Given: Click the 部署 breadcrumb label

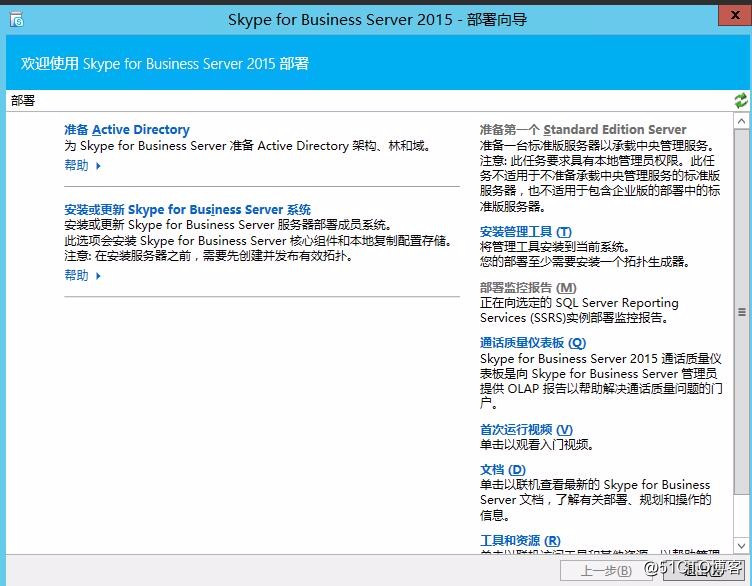Looking at the screenshot, I should [23, 101].
